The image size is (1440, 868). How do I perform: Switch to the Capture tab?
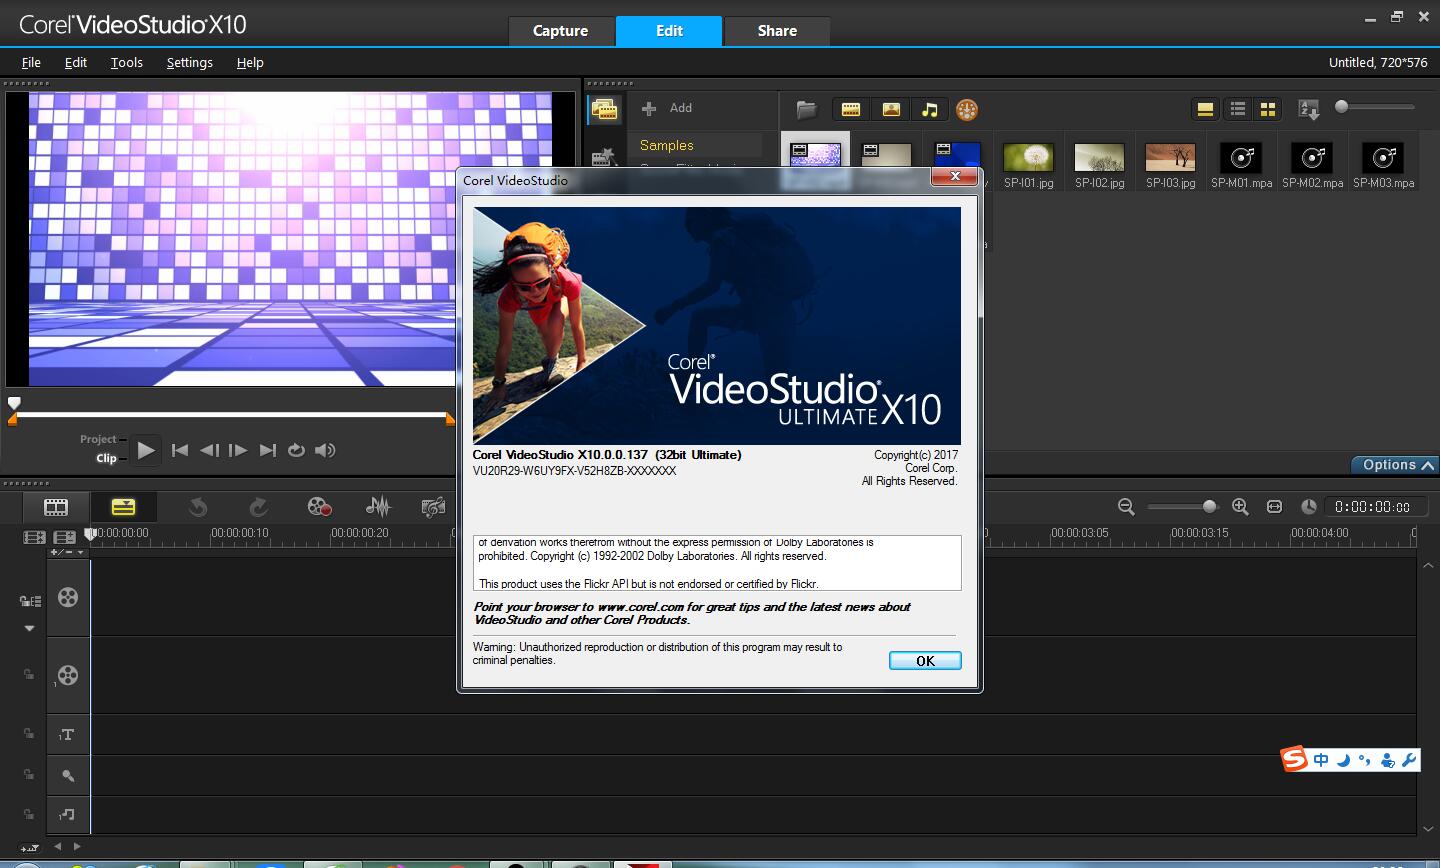[x=560, y=31]
